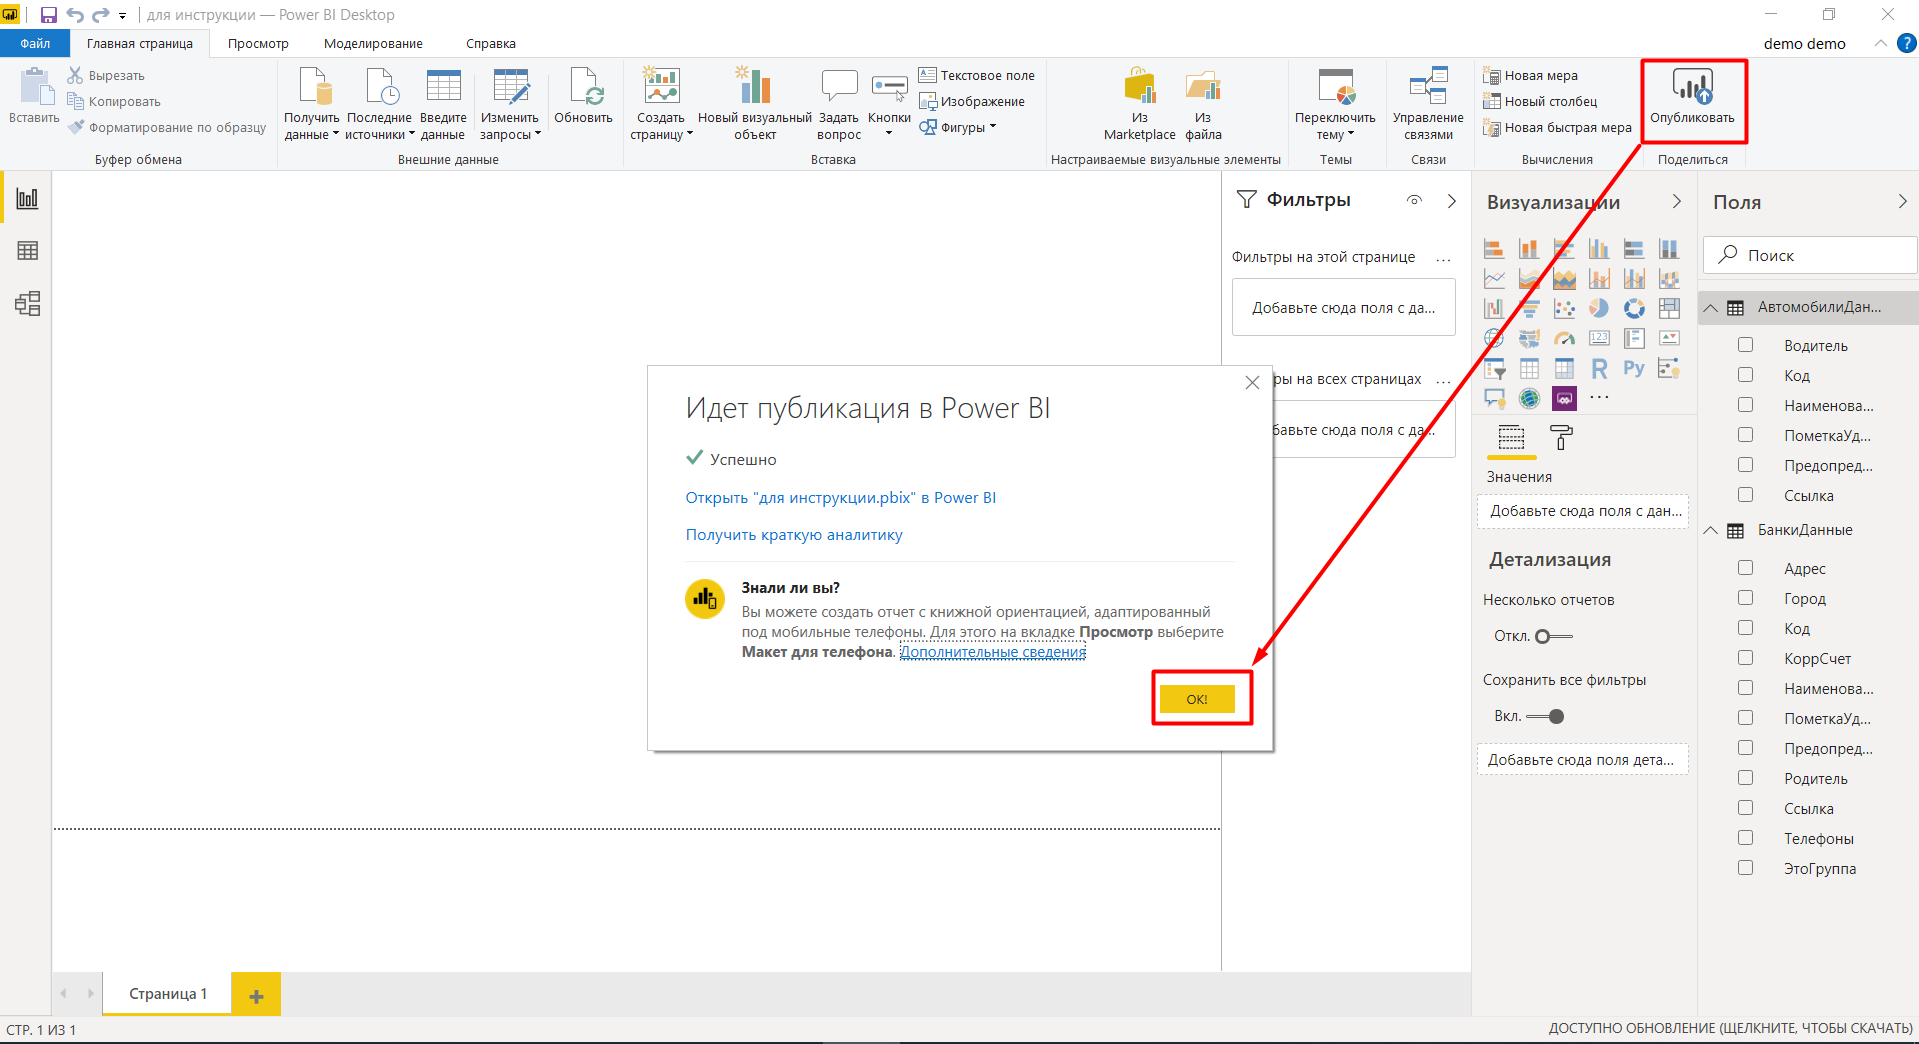Add a Новый столбец
Viewport: 1919px width, 1044px height.
click(1540, 101)
